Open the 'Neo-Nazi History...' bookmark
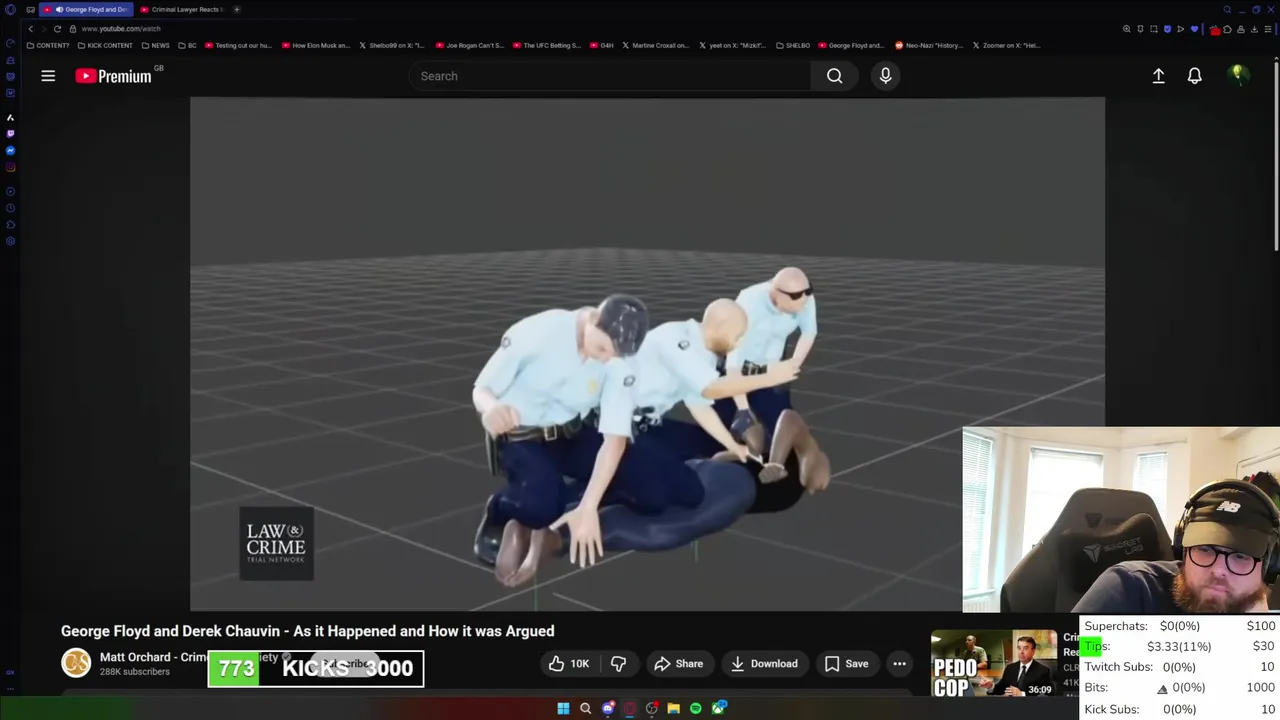This screenshot has height=720, width=1280. (928, 45)
